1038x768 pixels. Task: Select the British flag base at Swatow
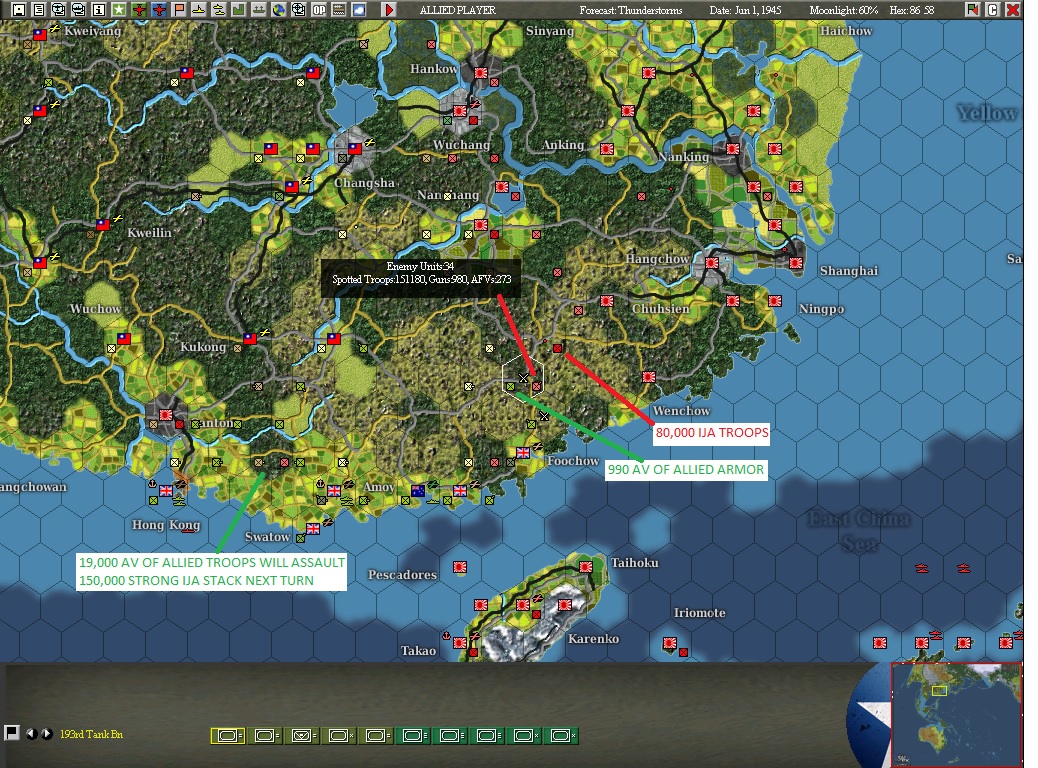click(x=312, y=528)
